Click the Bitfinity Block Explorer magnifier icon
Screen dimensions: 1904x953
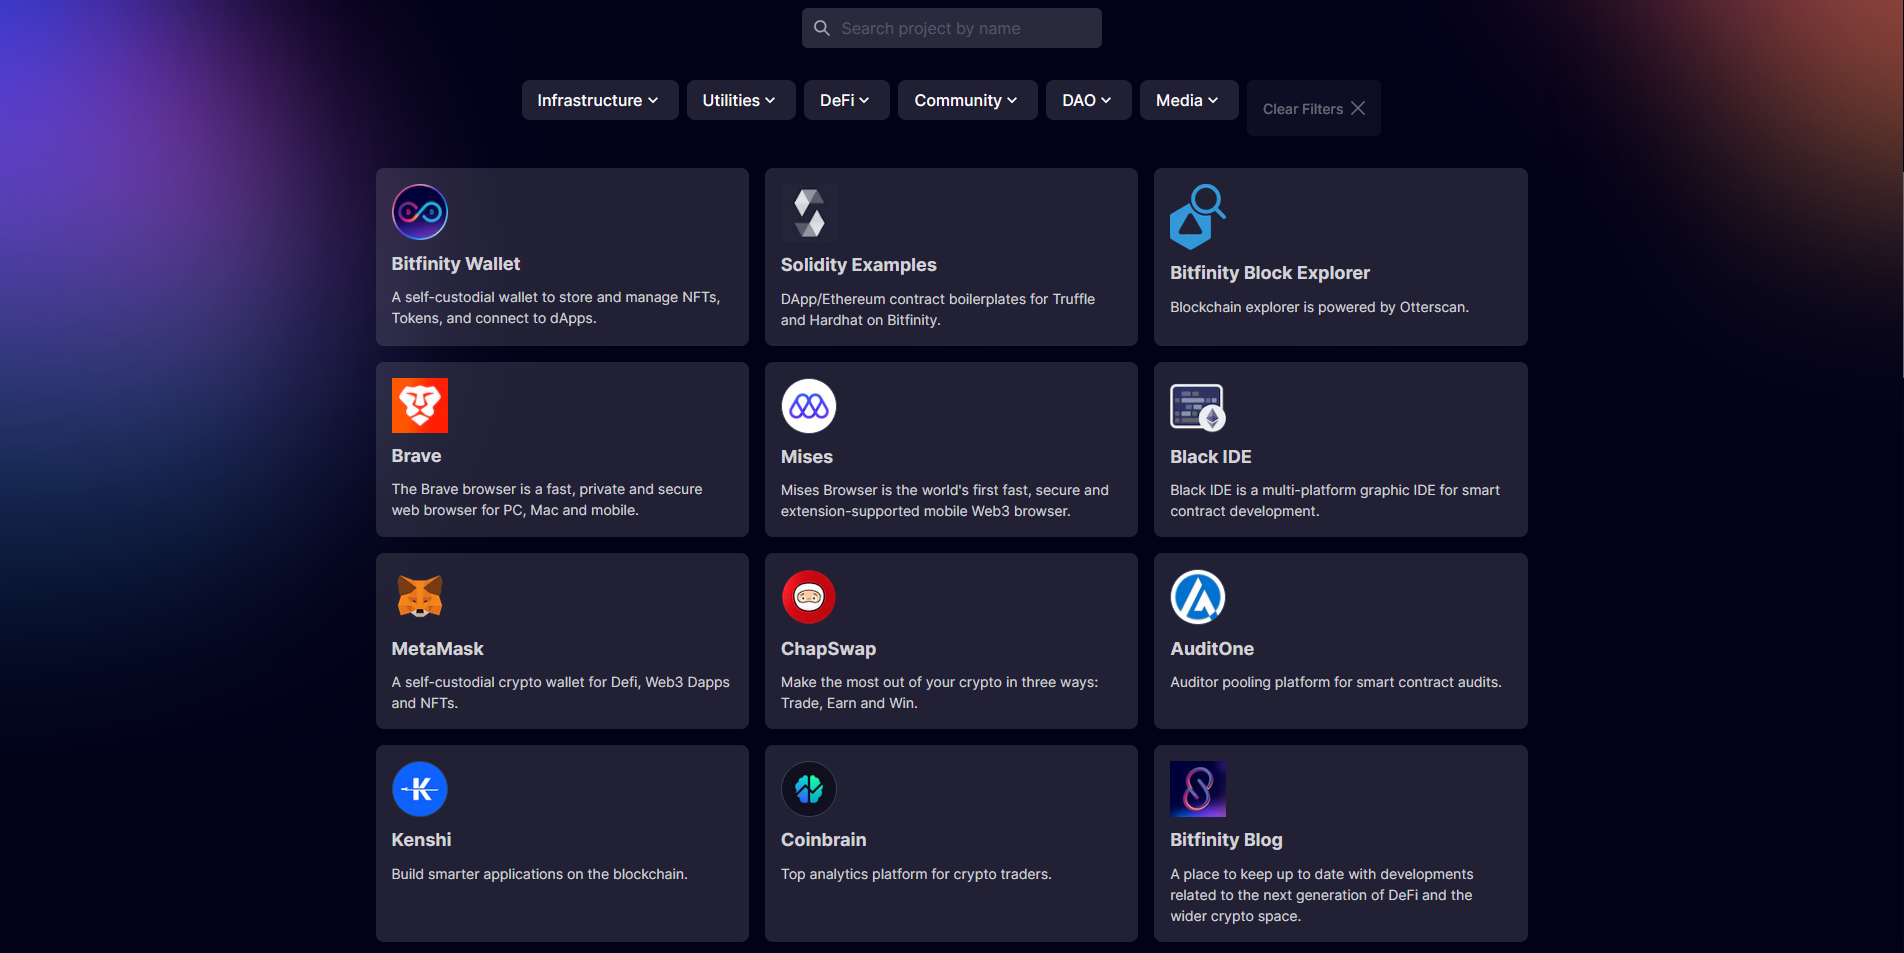tap(1197, 216)
